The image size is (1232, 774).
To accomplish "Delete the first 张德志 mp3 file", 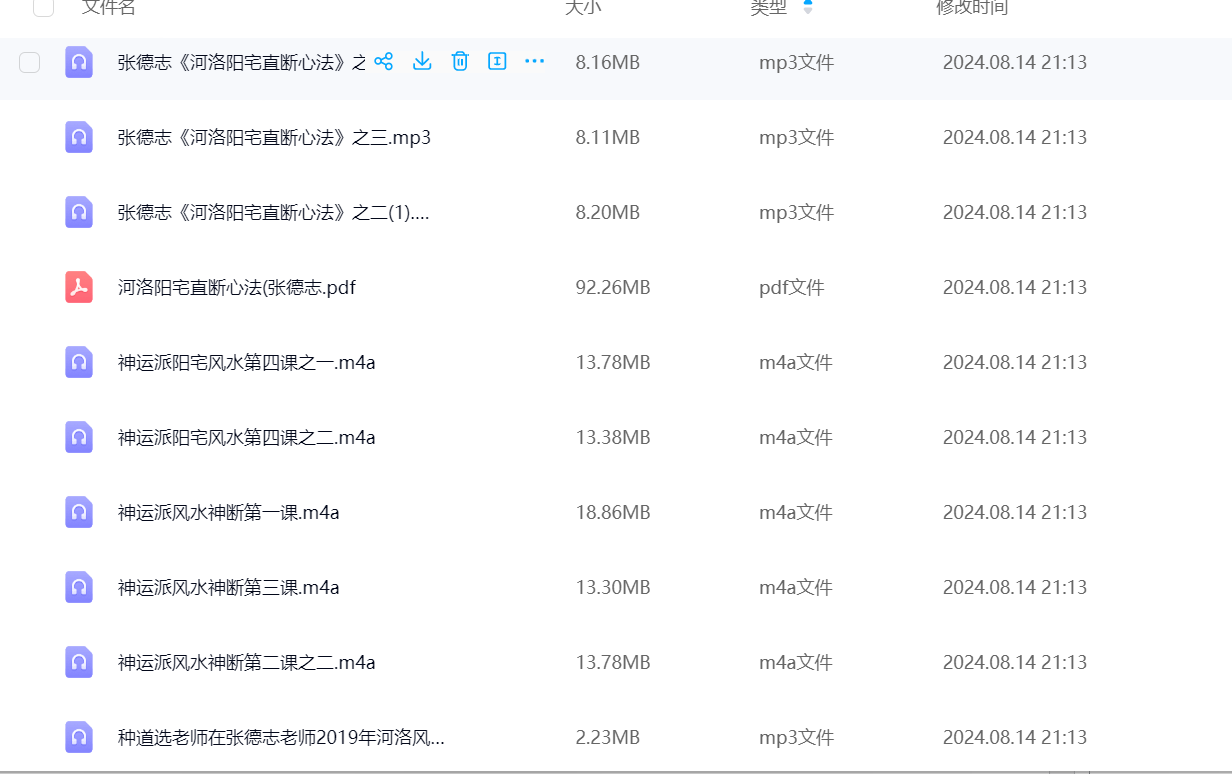I will (459, 61).
